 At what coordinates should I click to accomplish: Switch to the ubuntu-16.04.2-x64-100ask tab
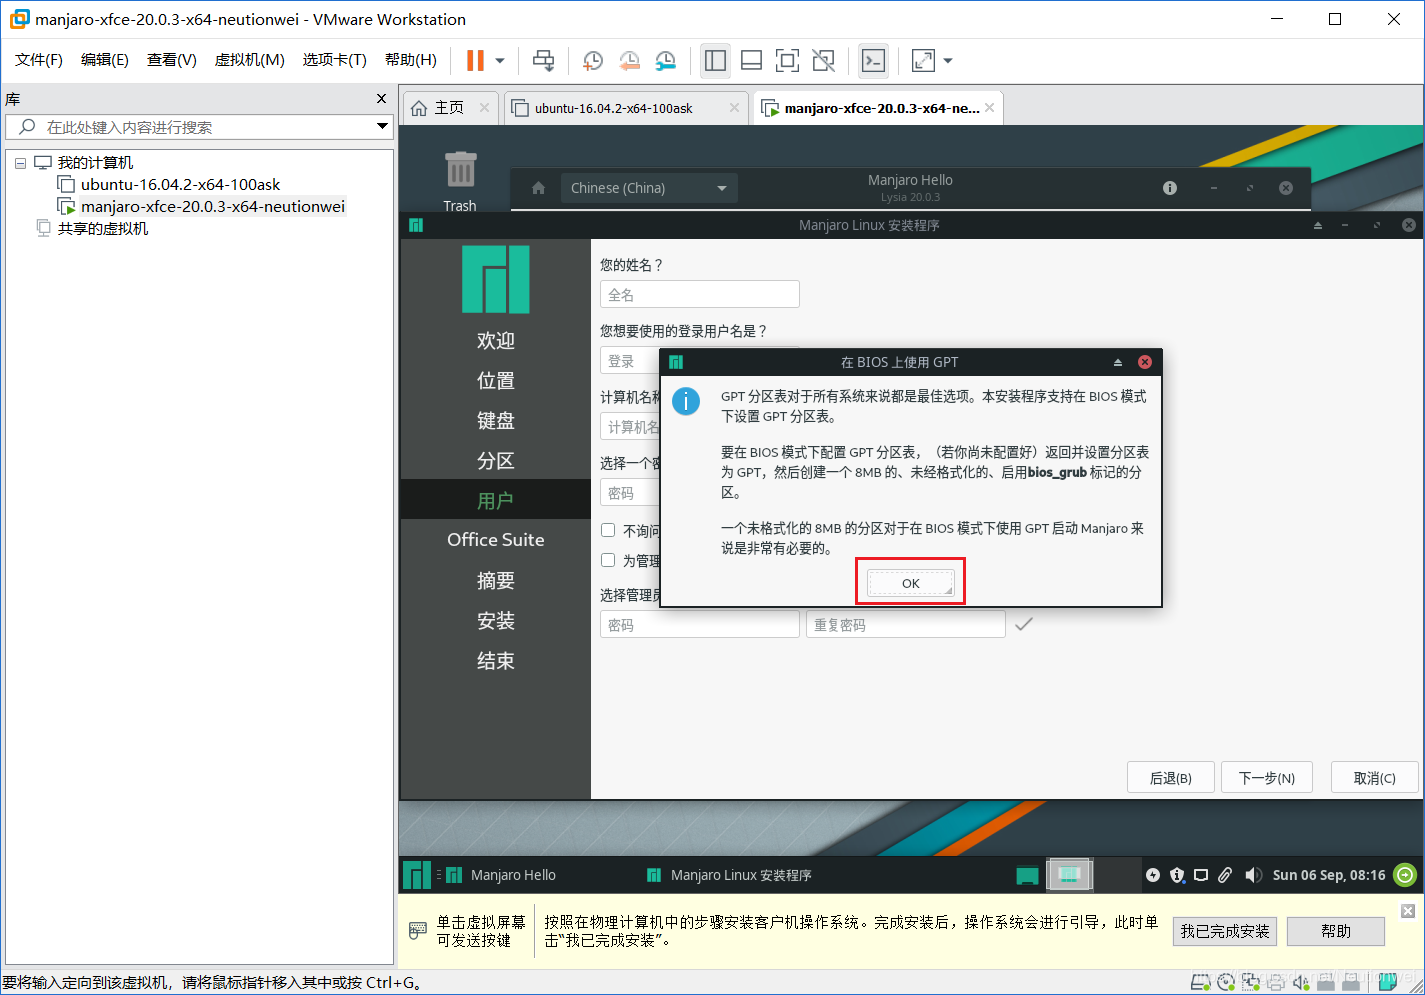(x=613, y=108)
